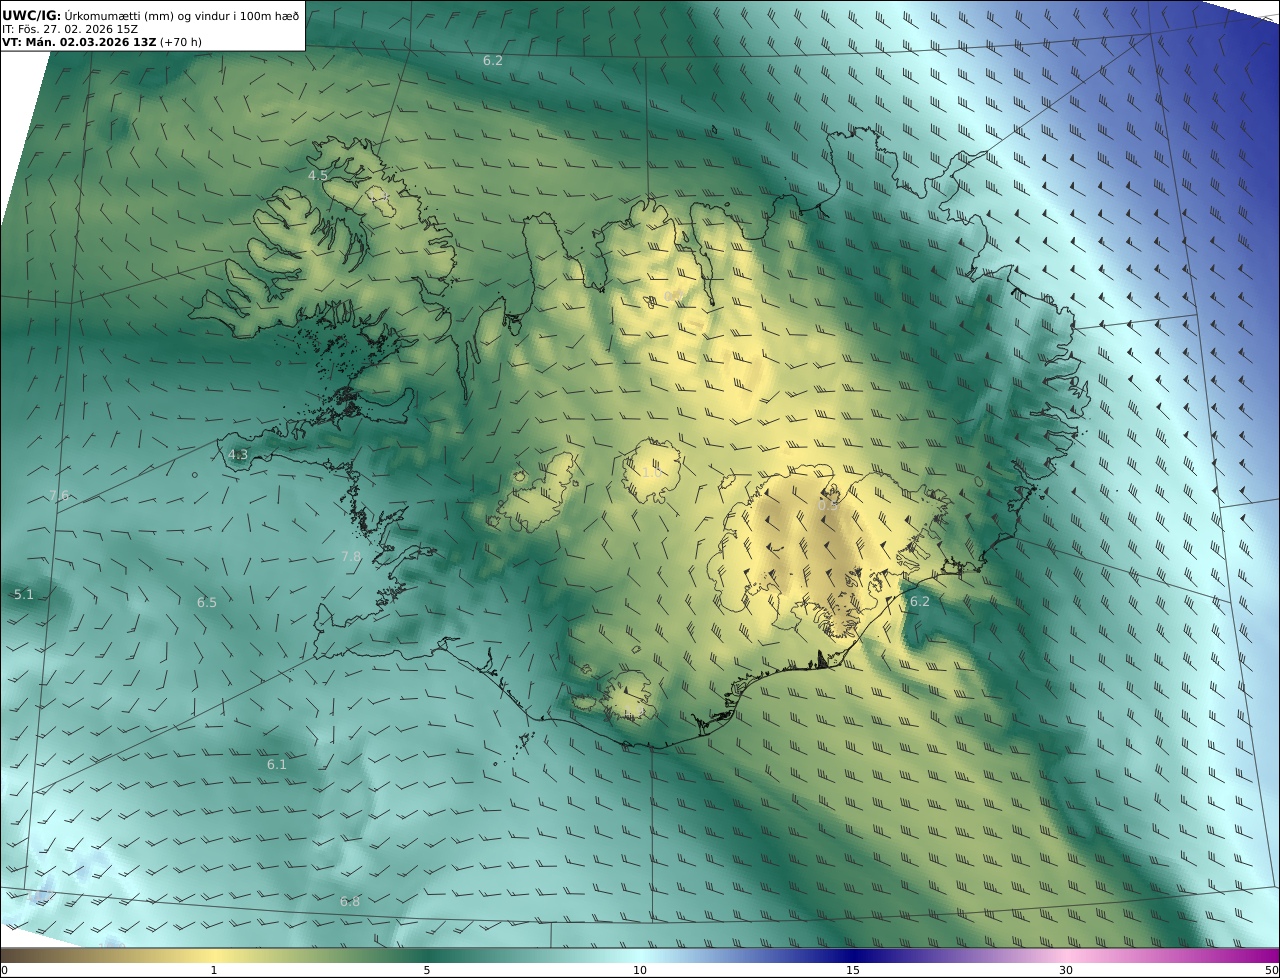Click the colorbar tick label 10

point(640,970)
